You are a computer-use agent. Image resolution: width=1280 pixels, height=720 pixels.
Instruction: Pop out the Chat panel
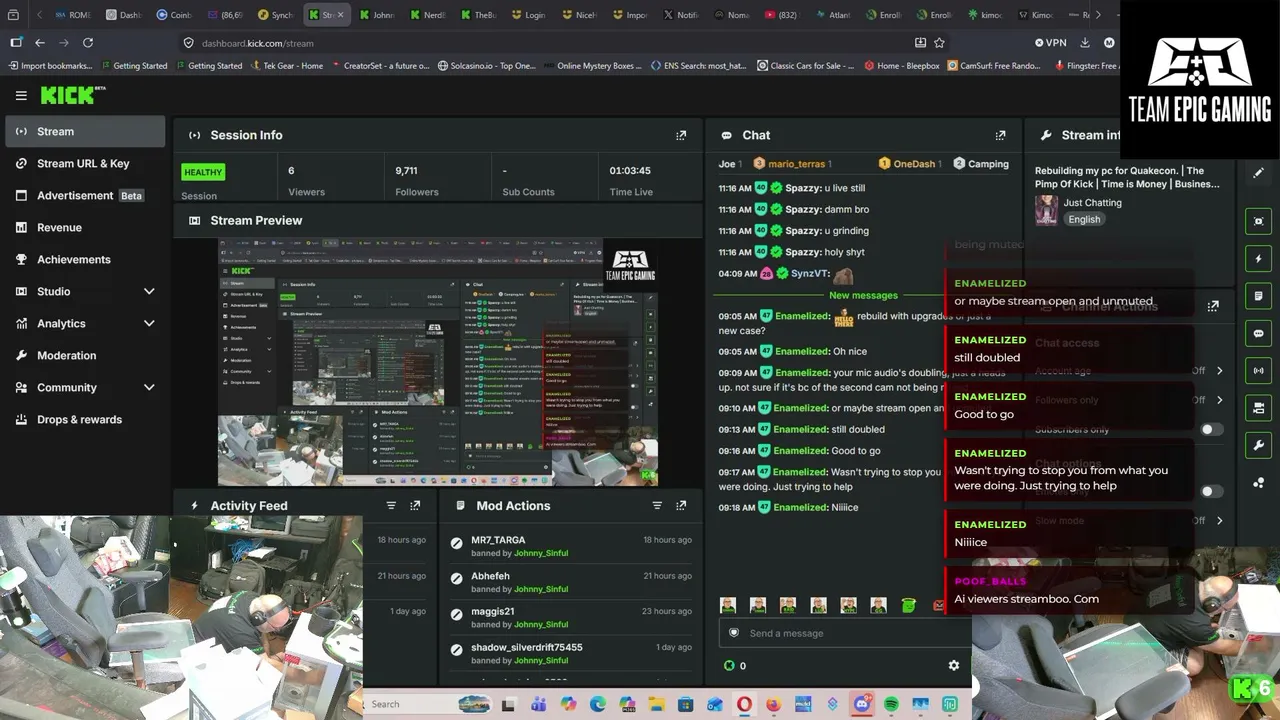pos(1000,135)
